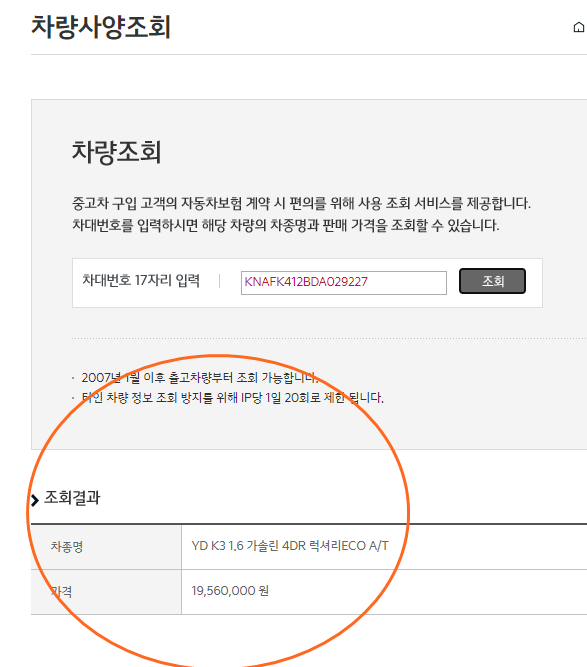Click the 차량조회 section heading

[x=117, y=151]
